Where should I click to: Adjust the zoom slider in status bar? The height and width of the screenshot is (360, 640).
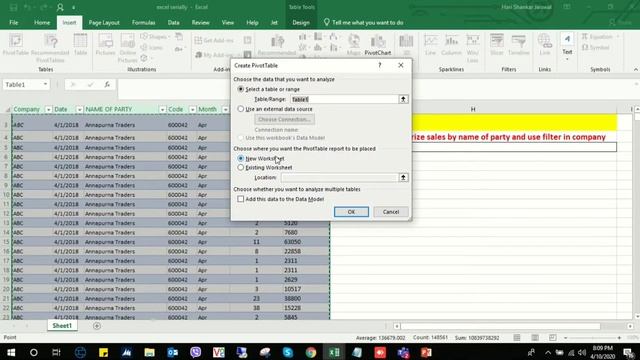click(x=592, y=338)
